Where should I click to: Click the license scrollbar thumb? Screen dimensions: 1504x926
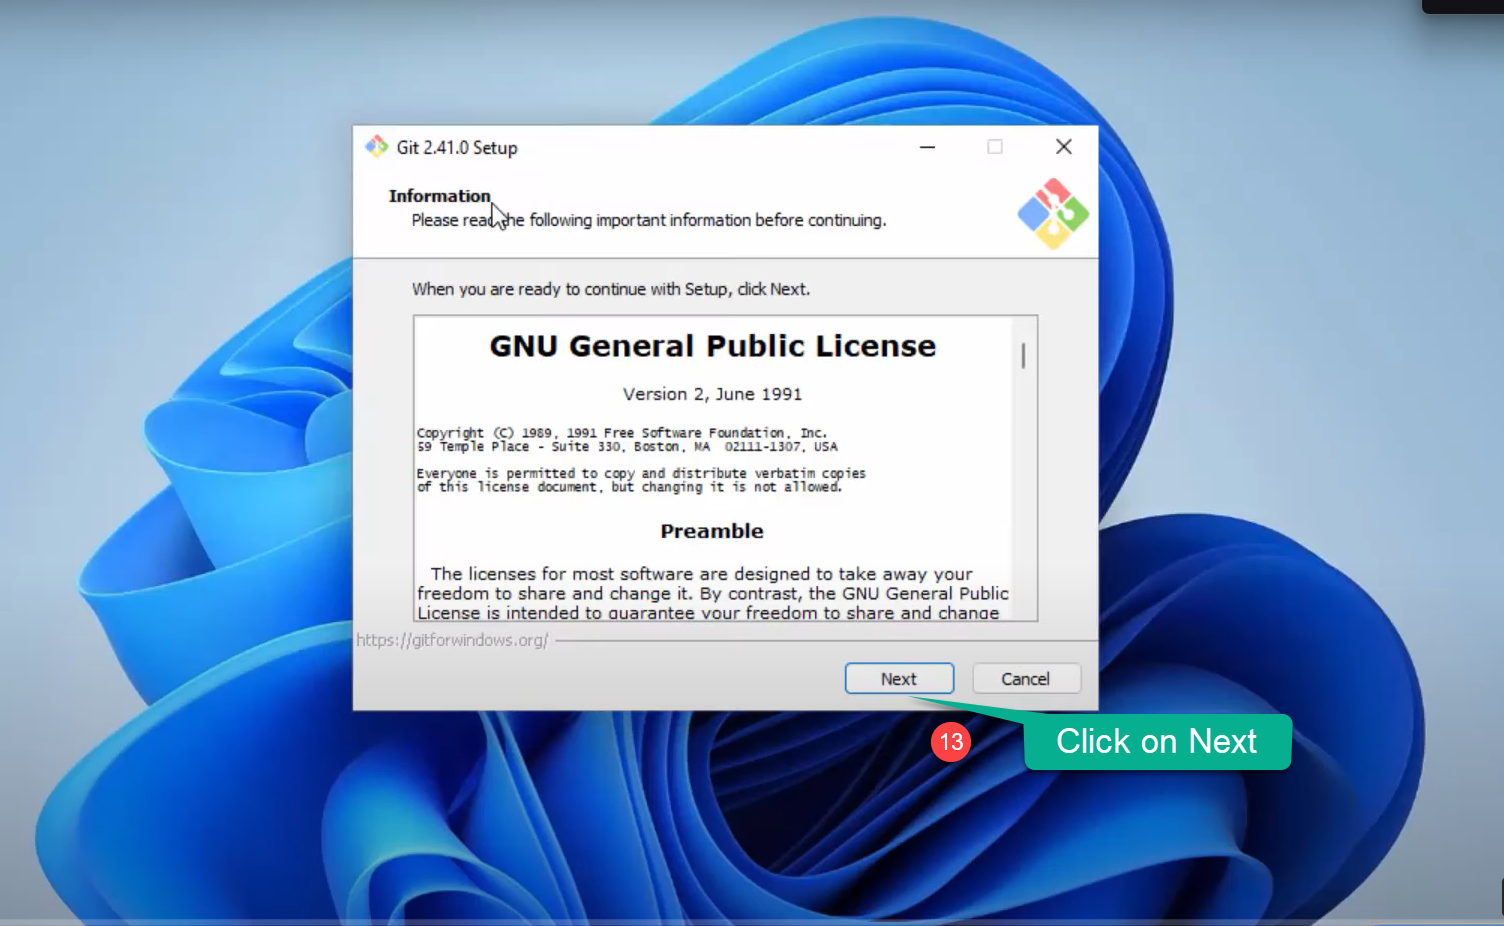pyautogui.click(x=1023, y=355)
